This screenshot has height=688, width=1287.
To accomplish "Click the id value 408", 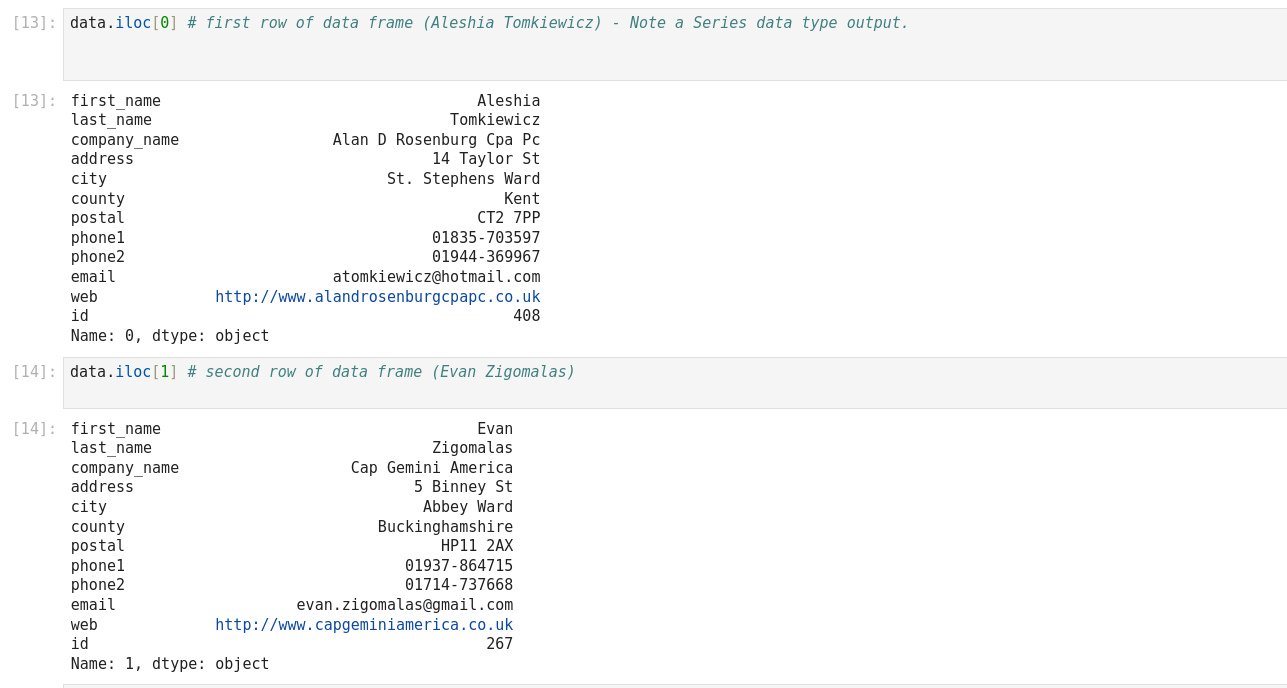I will pyautogui.click(x=526, y=316).
